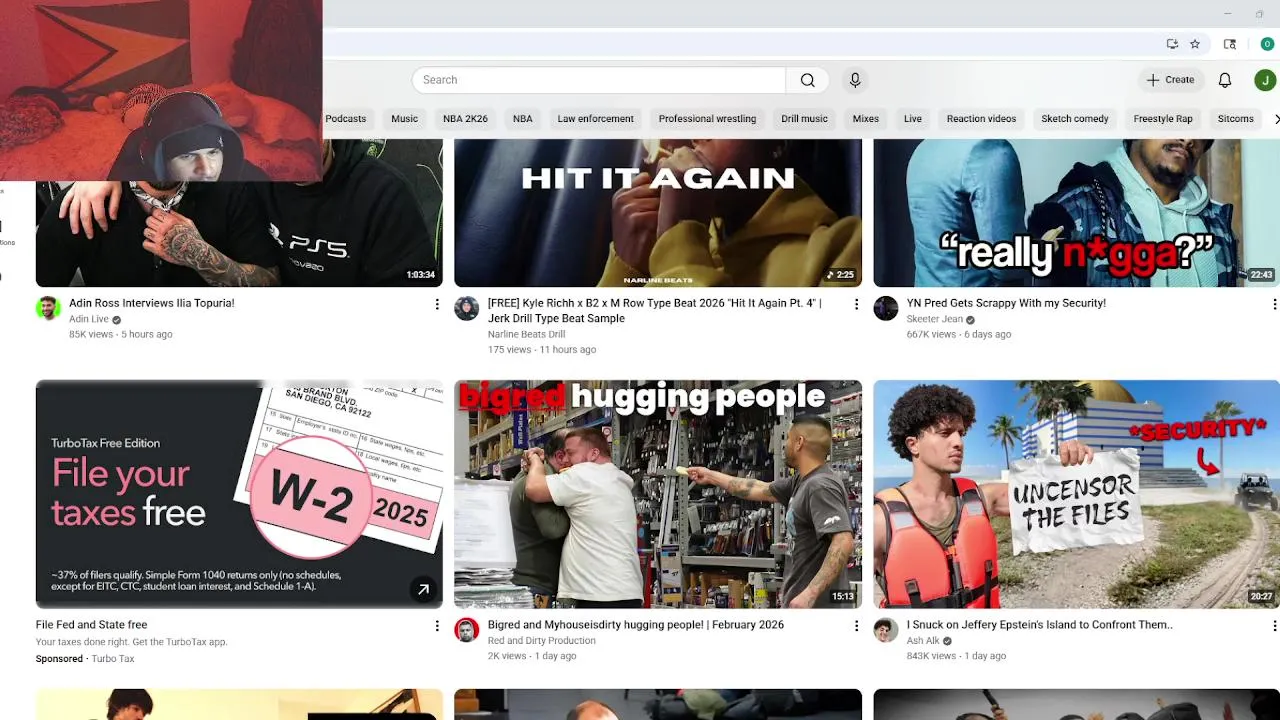Select the Sitcoms chip
The image size is (1280, 720).
1235,119
